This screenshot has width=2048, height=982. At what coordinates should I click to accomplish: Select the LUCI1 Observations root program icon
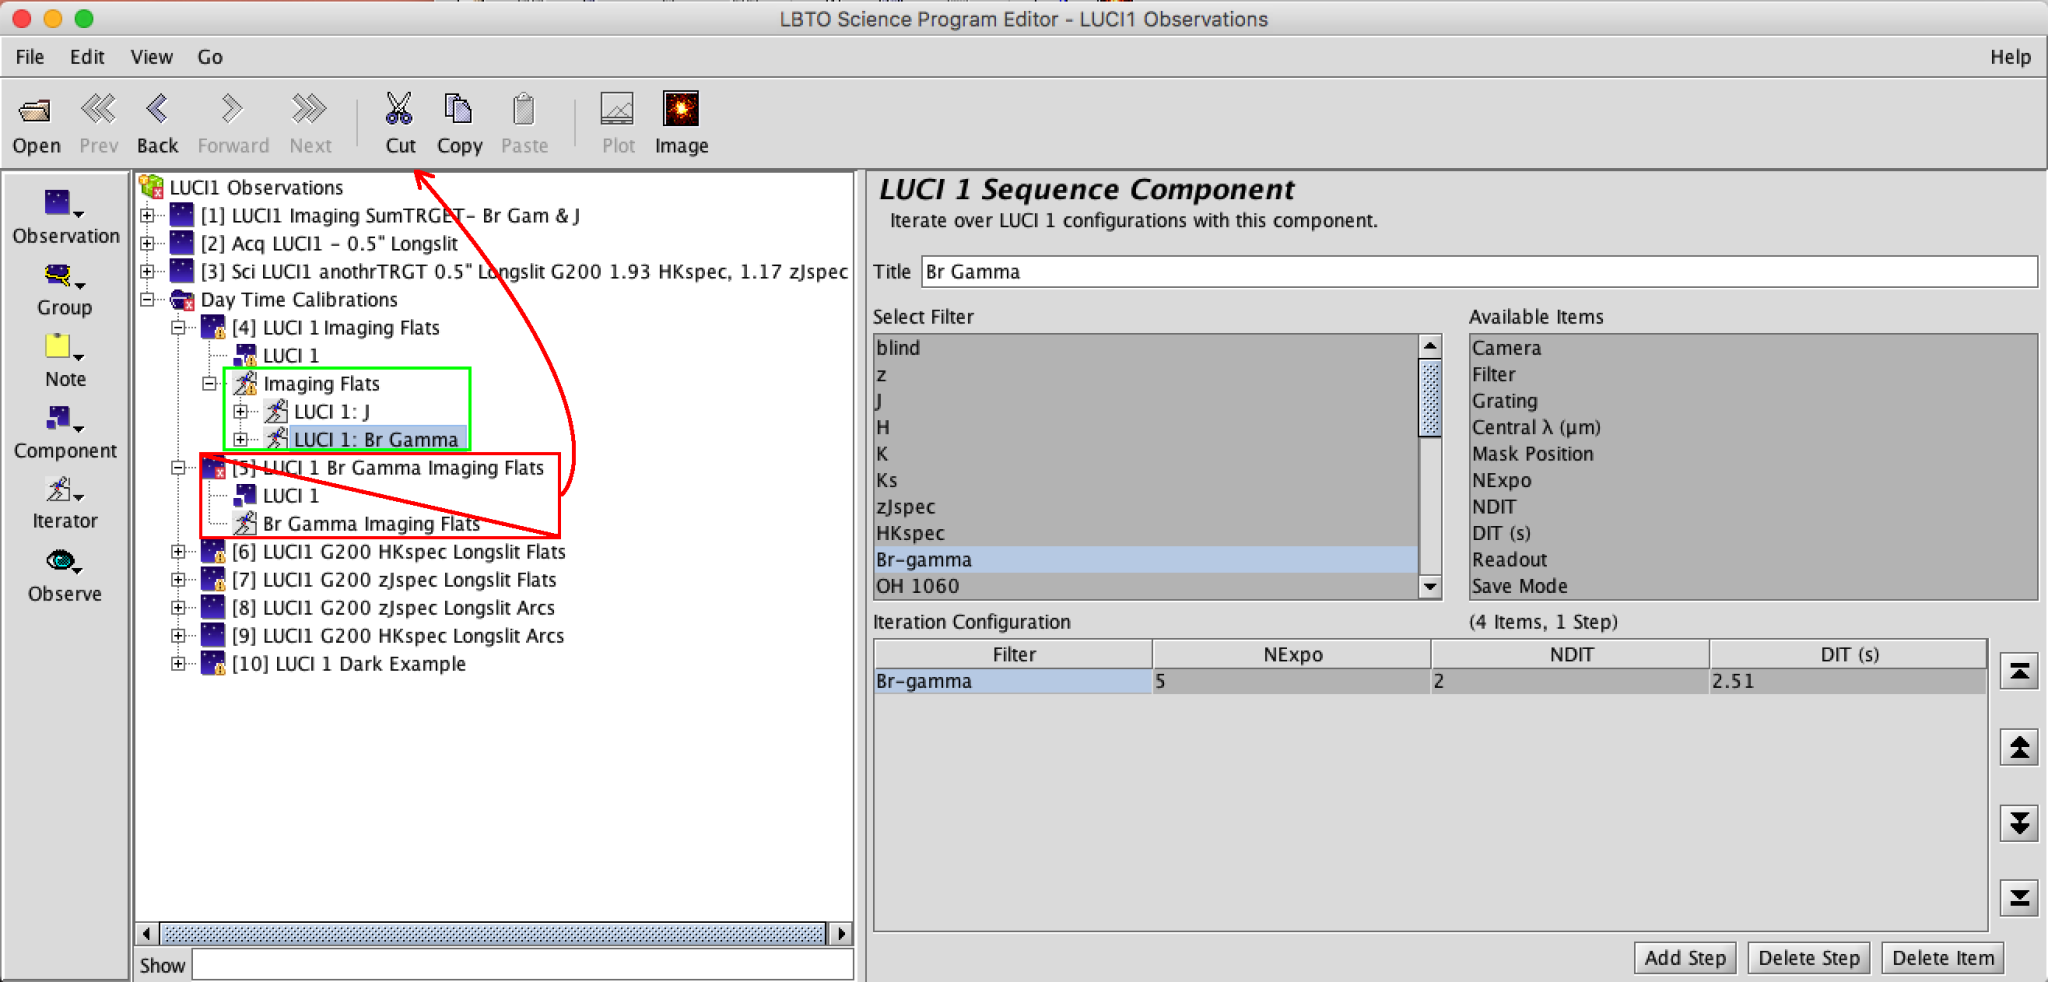pyautogui.click(x=152, y=186)
